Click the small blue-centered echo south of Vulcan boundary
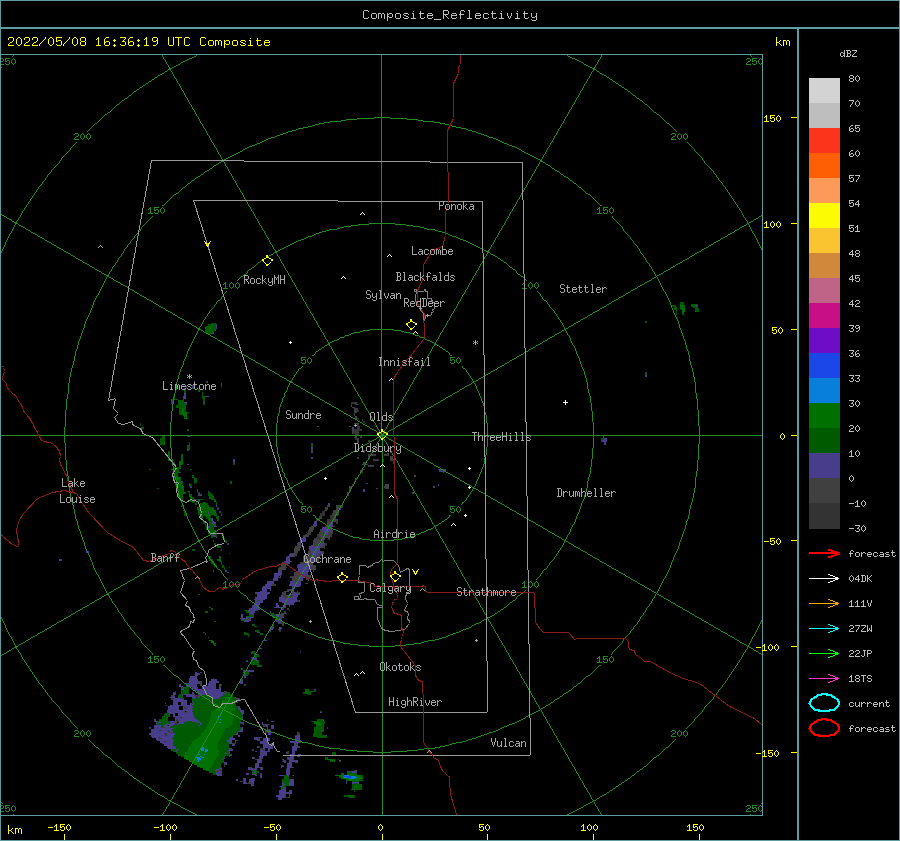Screen dimensions: 900x841 pos(350,777)
